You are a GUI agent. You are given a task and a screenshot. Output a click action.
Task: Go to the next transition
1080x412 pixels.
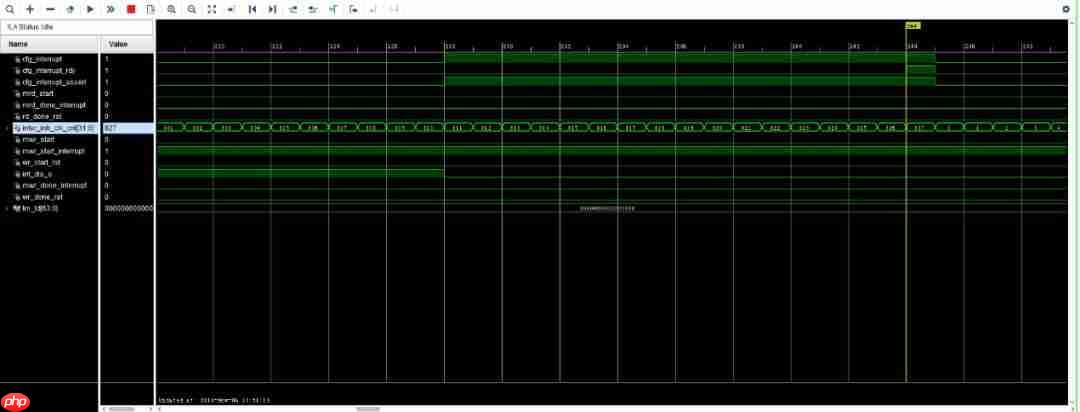[x=313, y=10]
